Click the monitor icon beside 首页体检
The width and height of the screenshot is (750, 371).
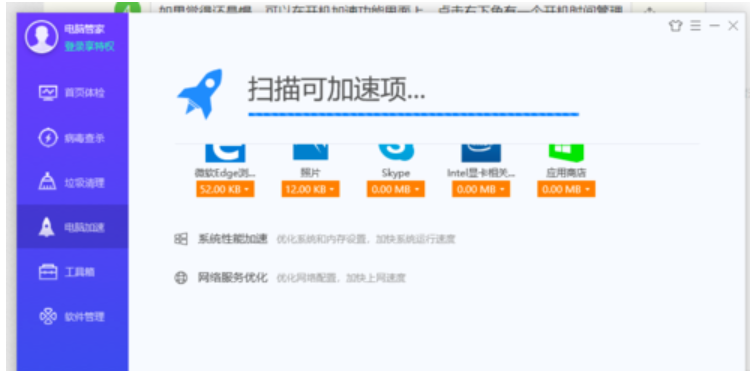(x=48, y=93)
